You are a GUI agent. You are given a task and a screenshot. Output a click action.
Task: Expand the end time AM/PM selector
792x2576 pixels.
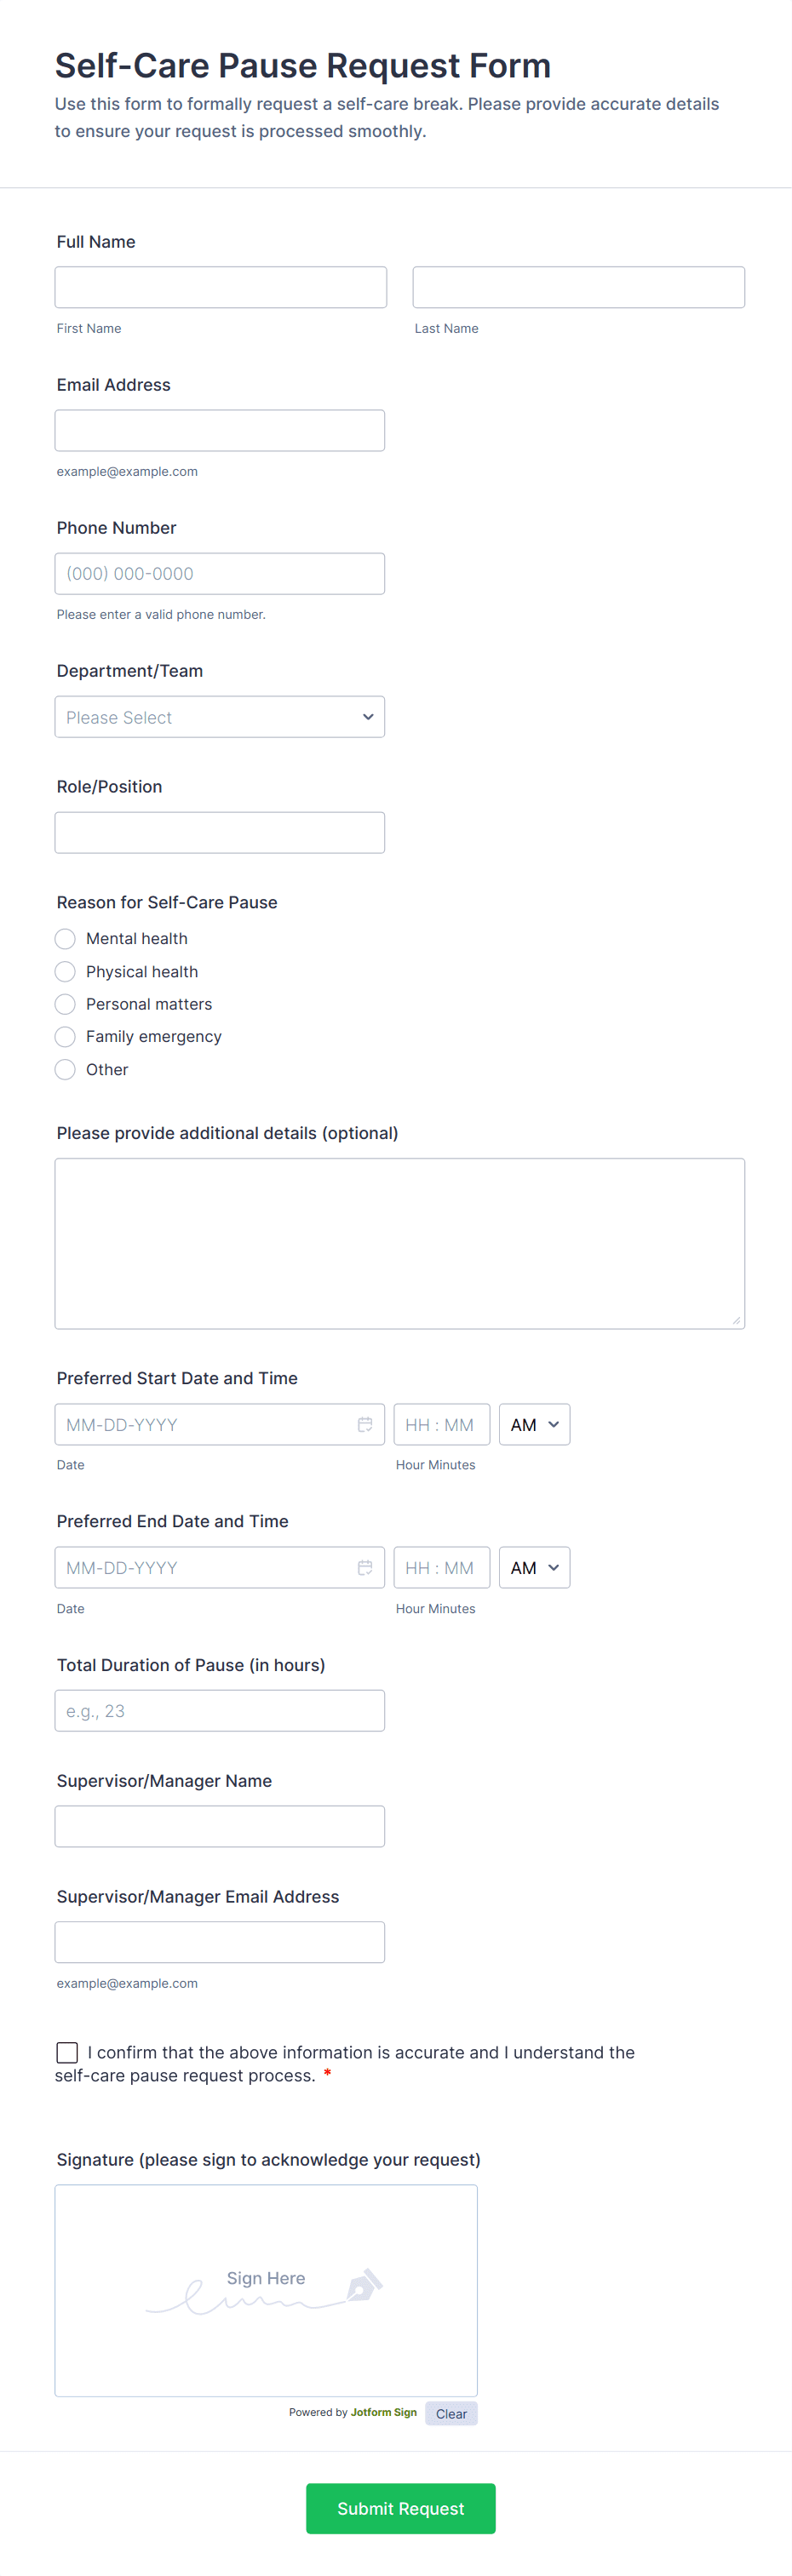pyautogui.click(x=534, y=1567)
